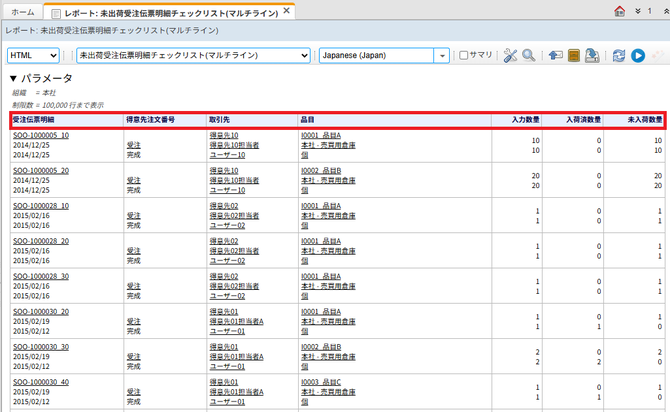Screen dimensions: 670x412
Task: Open order line SOO-1000028_20
Action: (41, 241)
